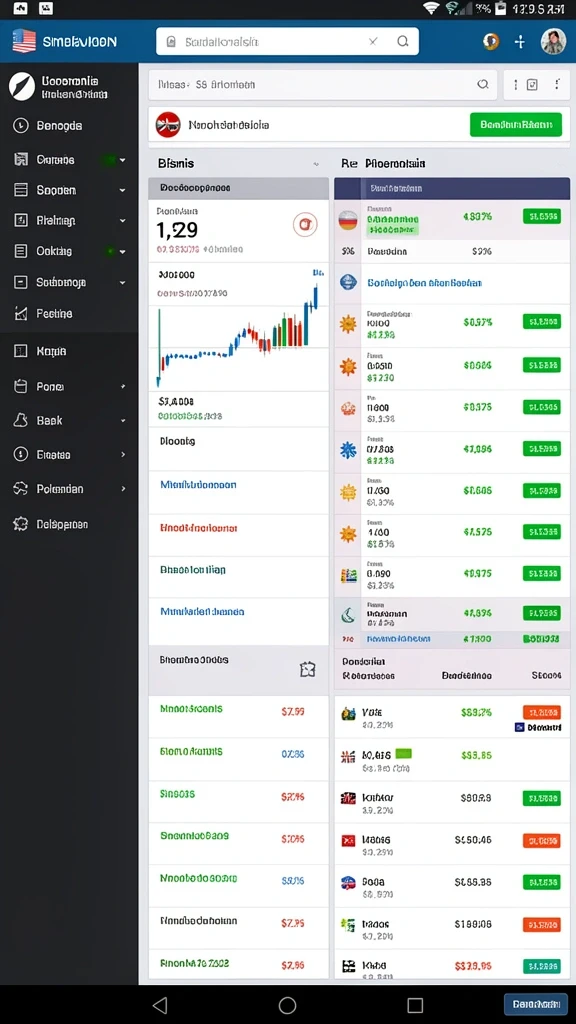Expand the "Beek" sidebar chevron
The height and width of the screenshot is (1024, 576).
click(123, 421)
